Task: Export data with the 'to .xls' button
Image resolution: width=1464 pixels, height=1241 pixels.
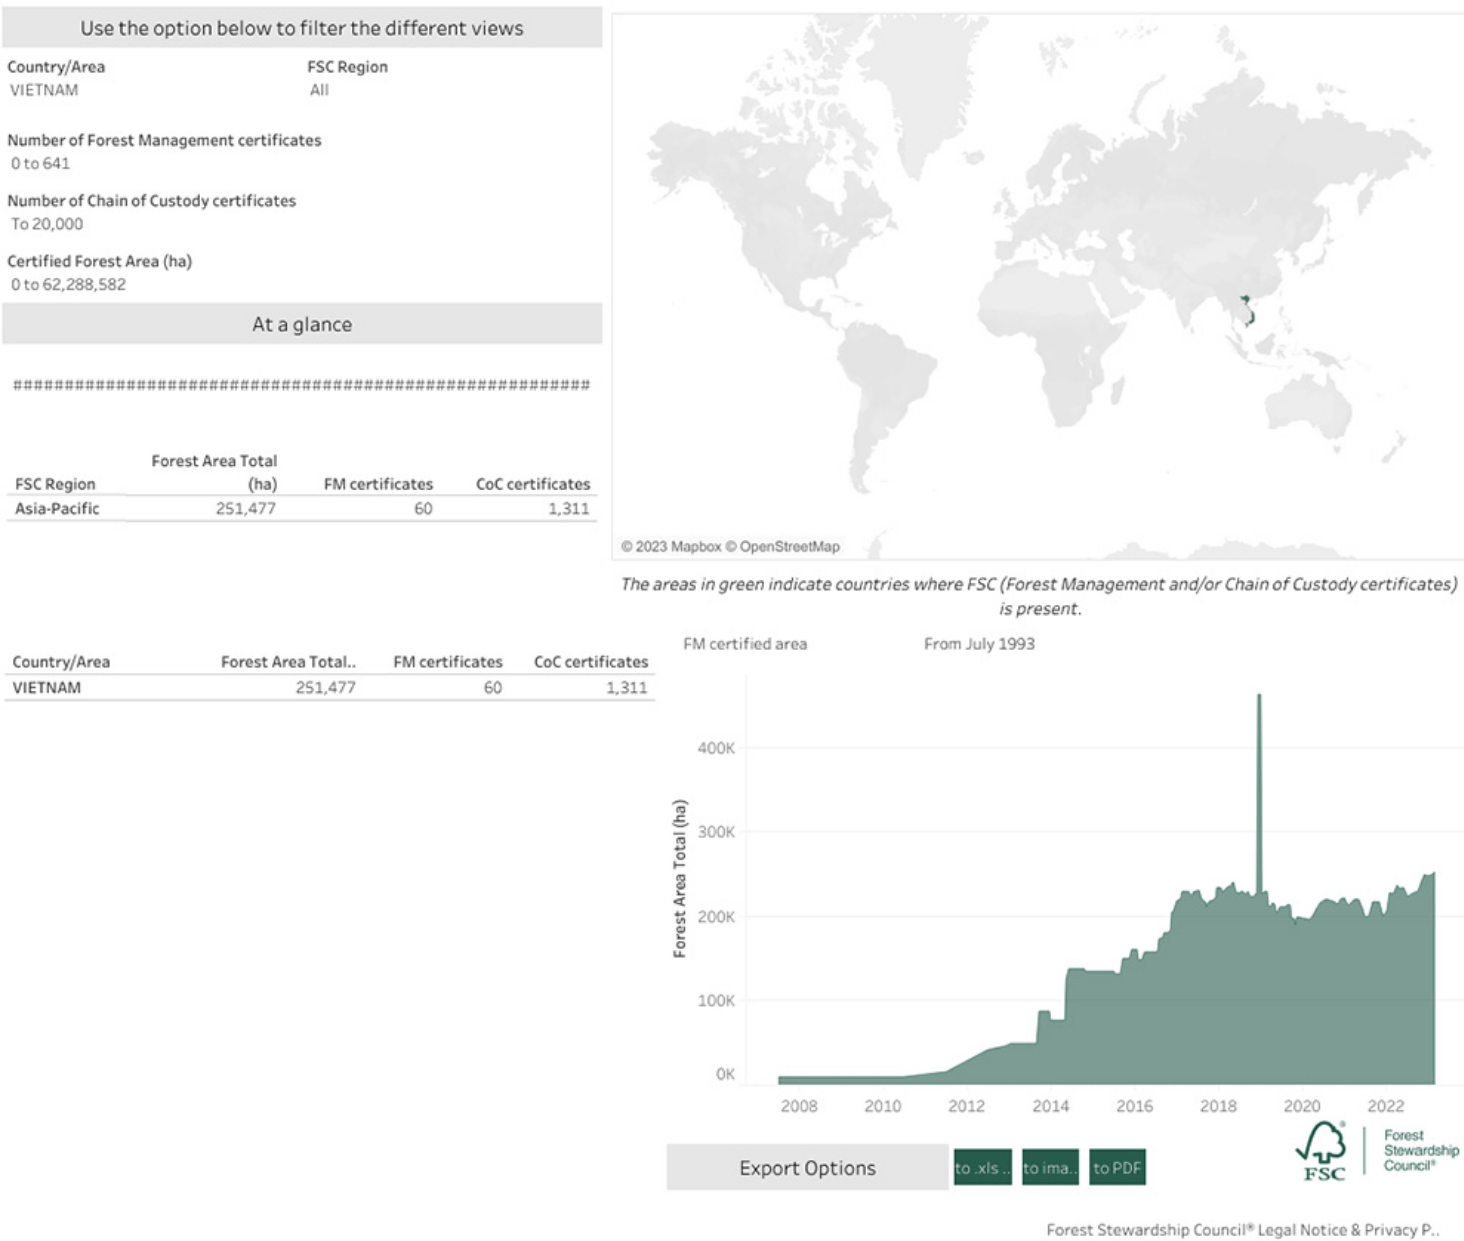Action: click(983, 1167)
